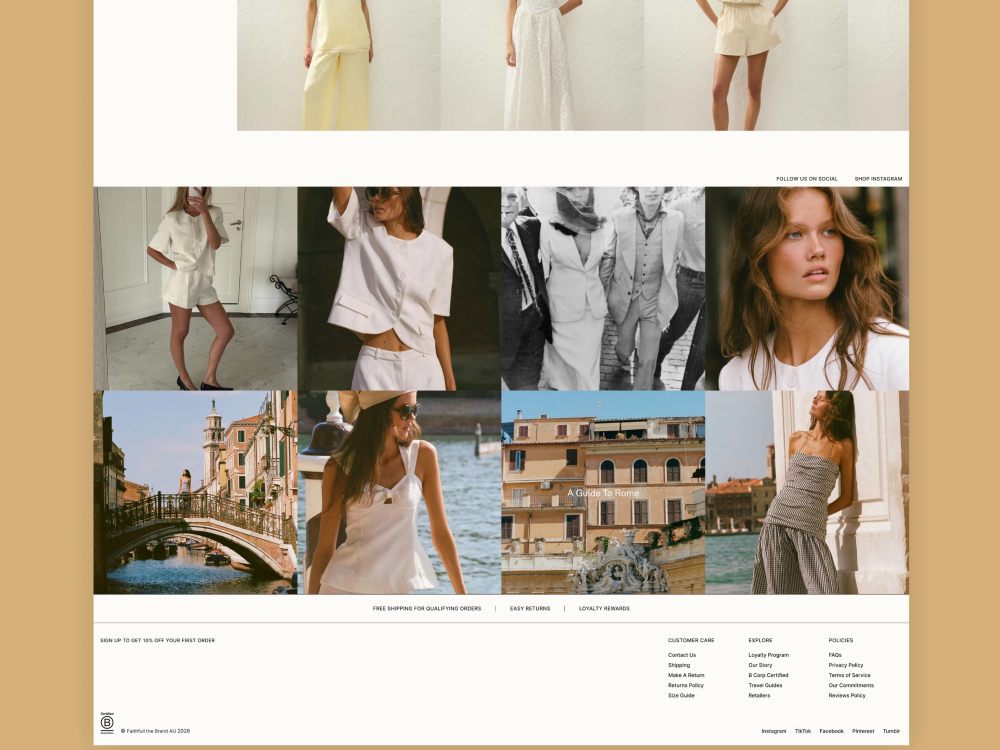Open the A Guide To Rome tile
The height and width of the screenshot is (750, 1000).
[x=603, y=492]
